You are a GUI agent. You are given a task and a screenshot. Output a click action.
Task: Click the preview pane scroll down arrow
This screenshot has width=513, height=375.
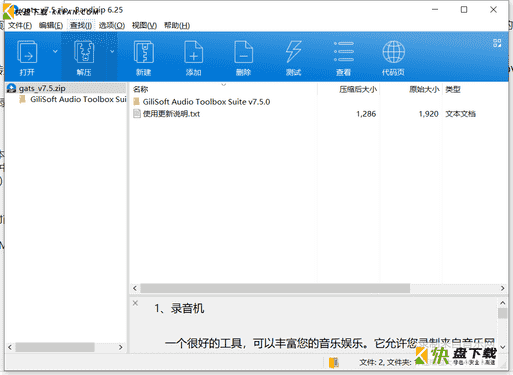point(502,347)
